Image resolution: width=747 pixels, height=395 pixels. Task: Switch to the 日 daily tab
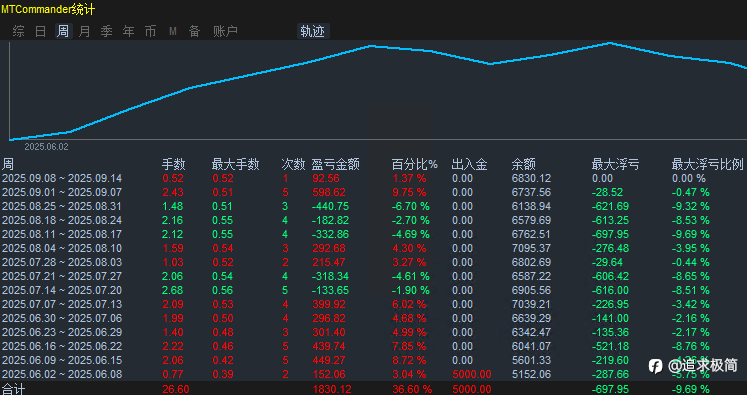pyautogui.click(x=40, y=31)
